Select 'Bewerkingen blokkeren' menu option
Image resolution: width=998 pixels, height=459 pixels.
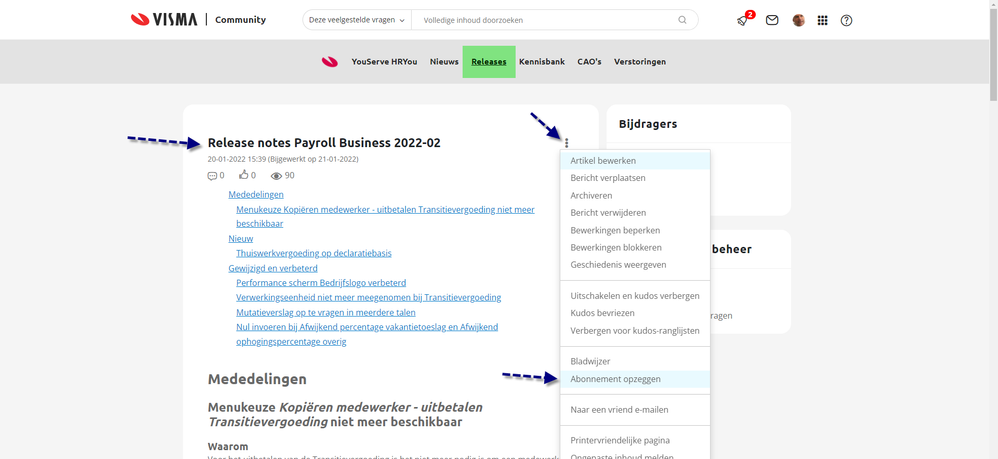[635, 248]
